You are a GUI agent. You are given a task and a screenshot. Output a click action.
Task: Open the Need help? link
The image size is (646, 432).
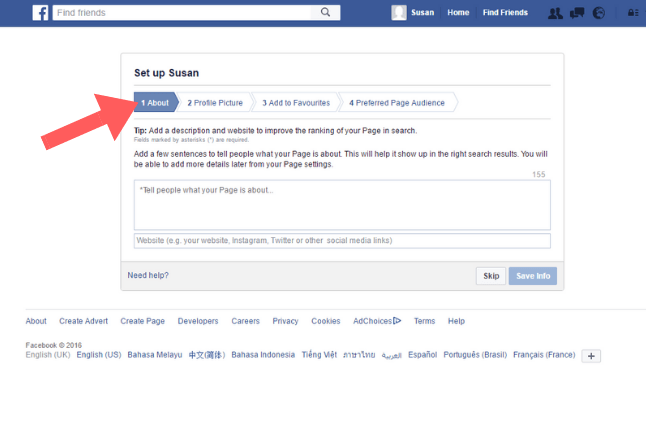[x=148, y=275]
